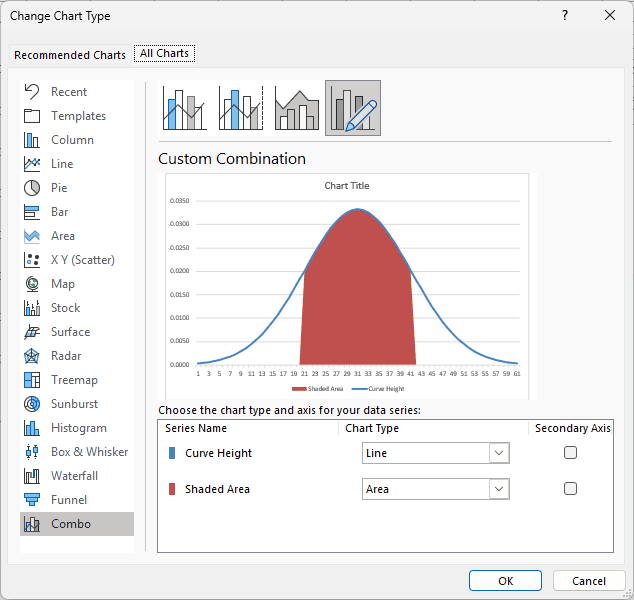
Task: Click the blue Curve Height series swatch
Action: tap(172, 453)
